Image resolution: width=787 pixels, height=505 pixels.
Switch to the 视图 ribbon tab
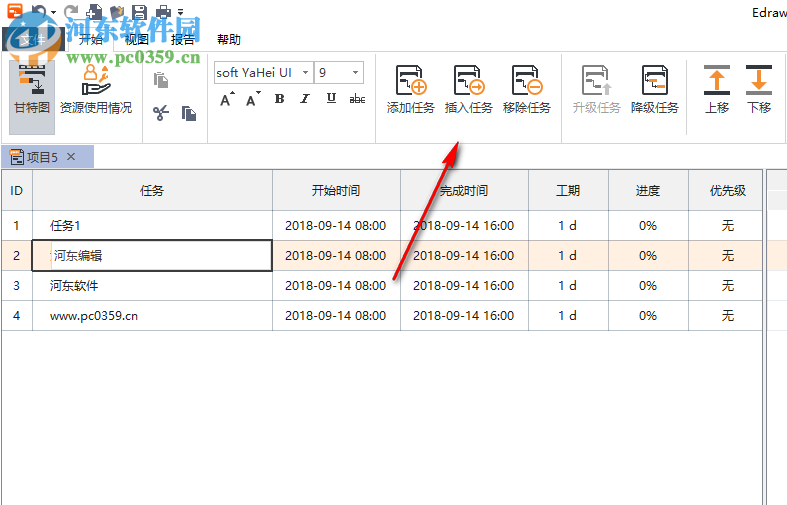pos(137,39)
